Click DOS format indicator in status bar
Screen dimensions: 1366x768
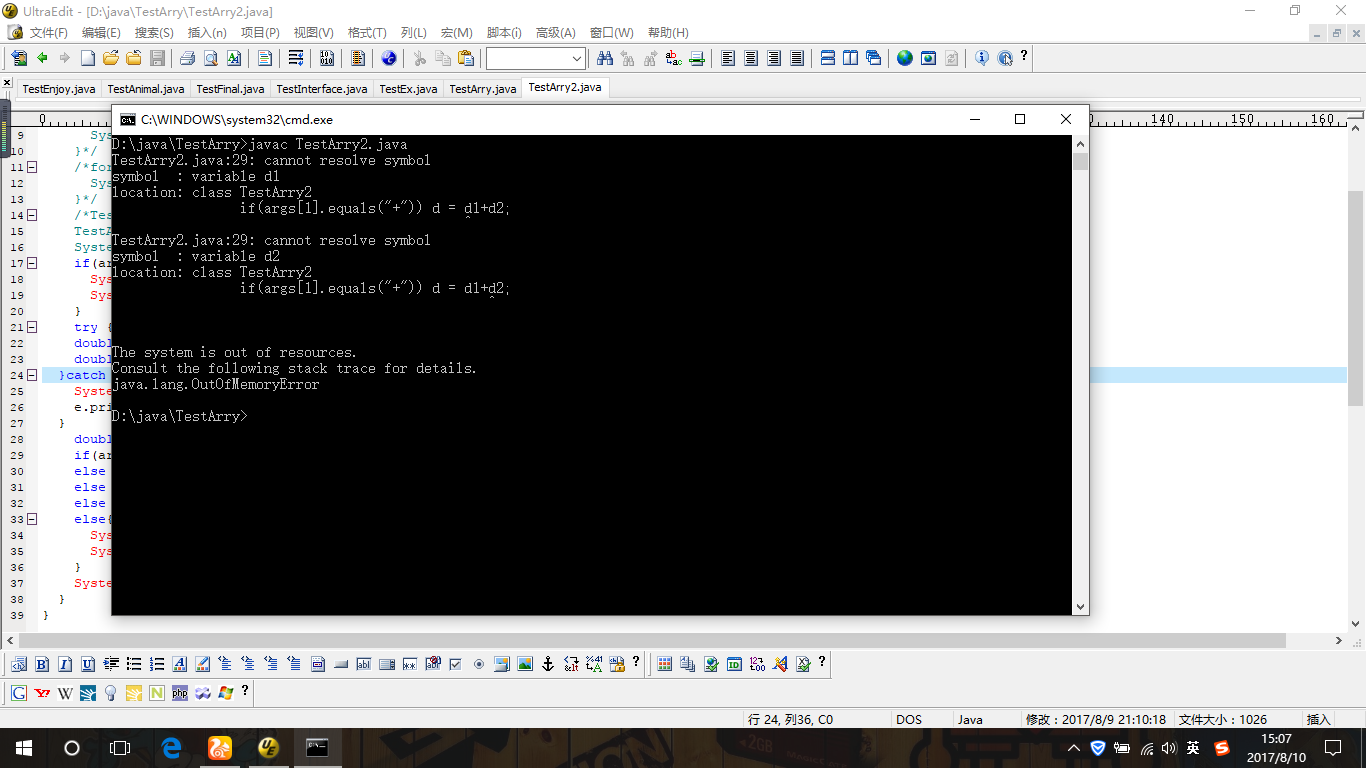coord(909,719)
